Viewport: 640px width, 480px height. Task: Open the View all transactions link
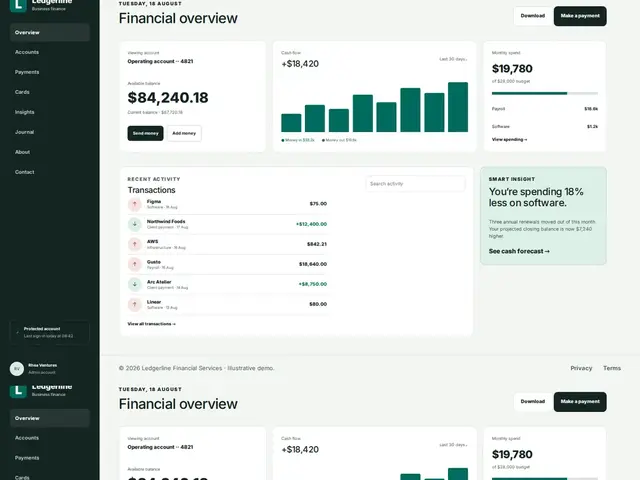[x=151, y=324]
